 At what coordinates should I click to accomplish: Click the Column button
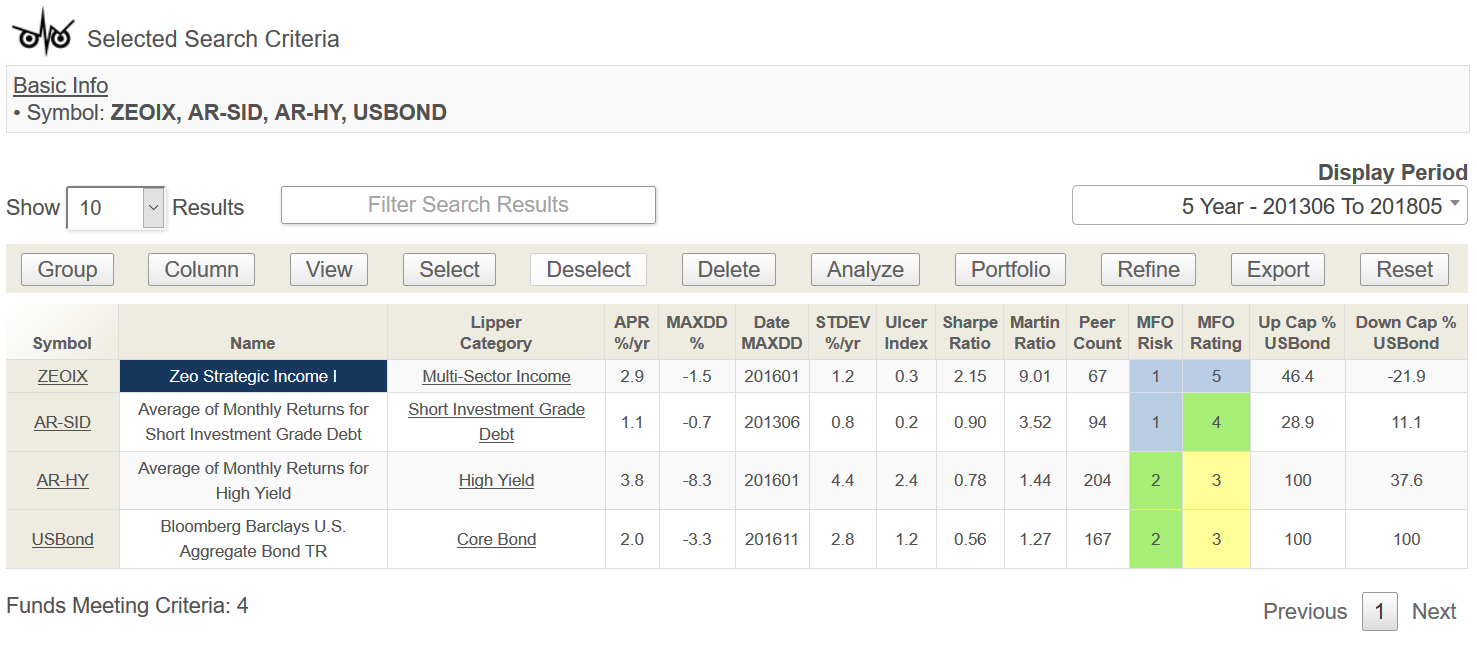(x=201, y=269)
